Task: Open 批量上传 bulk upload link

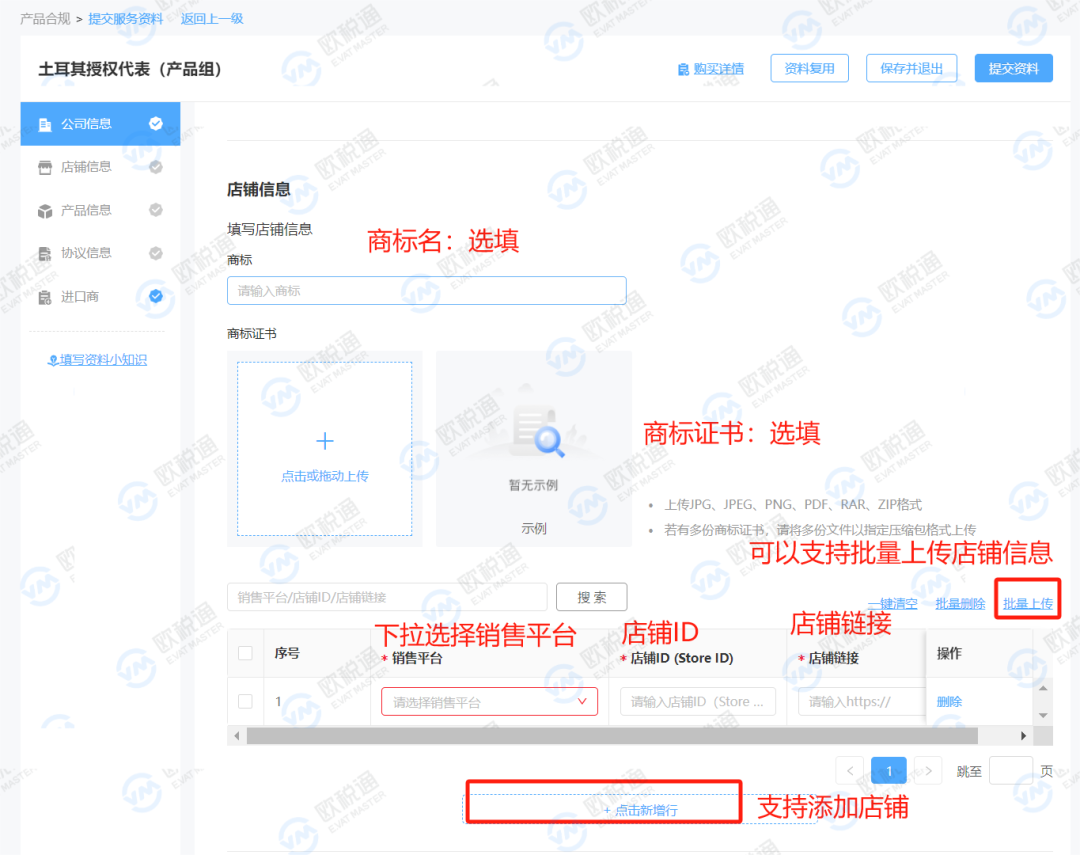Action: [1027, 602]
